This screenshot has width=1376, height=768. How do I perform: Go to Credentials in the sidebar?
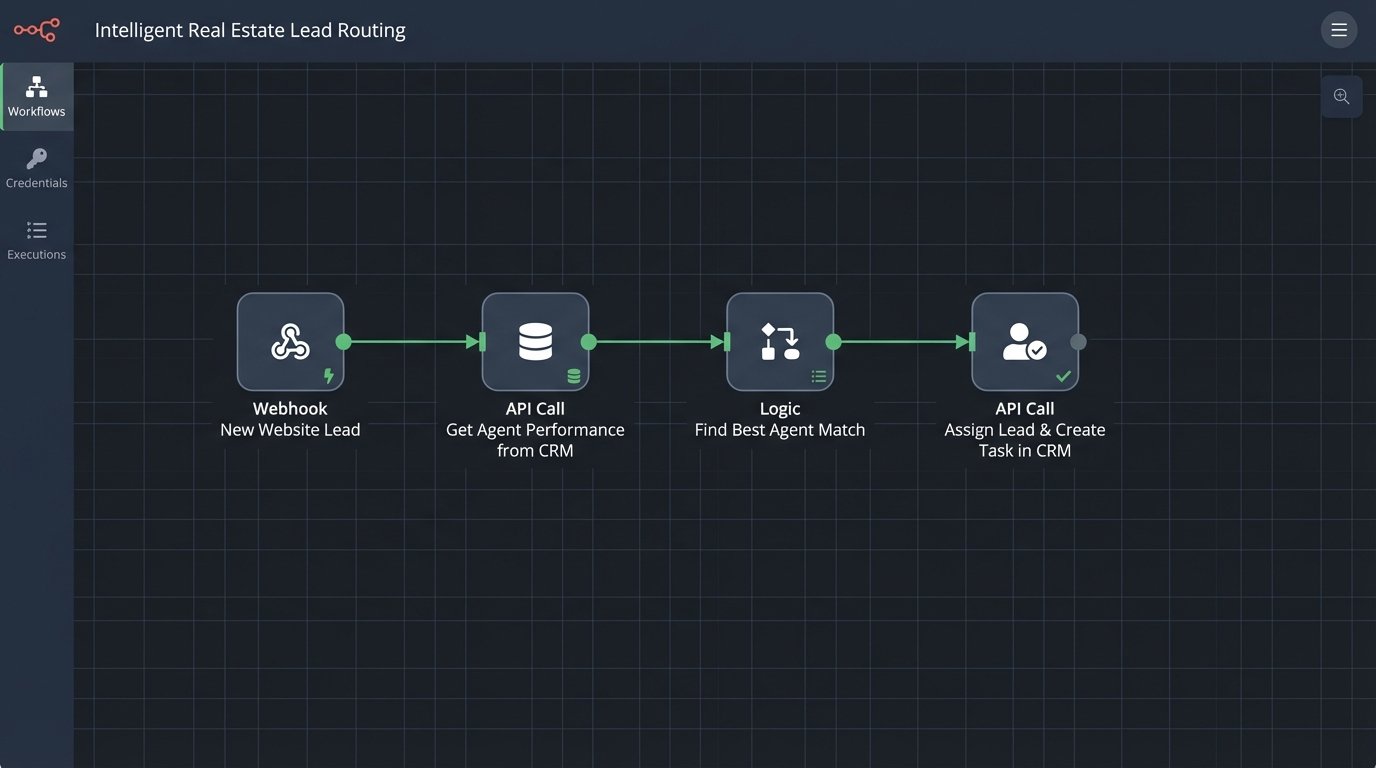[37, 168]
